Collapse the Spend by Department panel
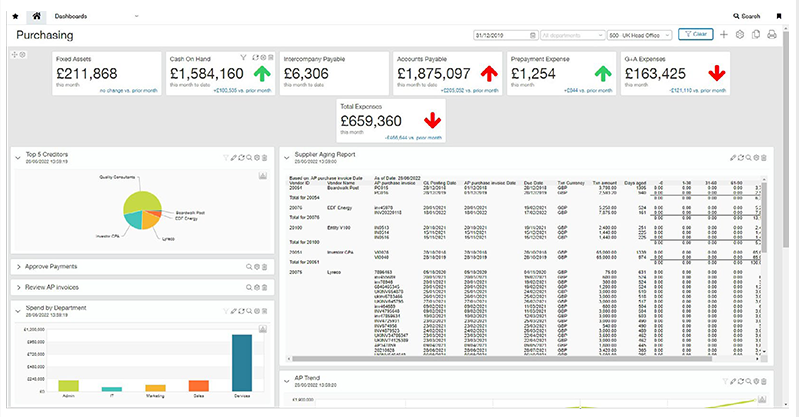Image resolution: width=799 pixels, height=417 pixels. point(18,311)
